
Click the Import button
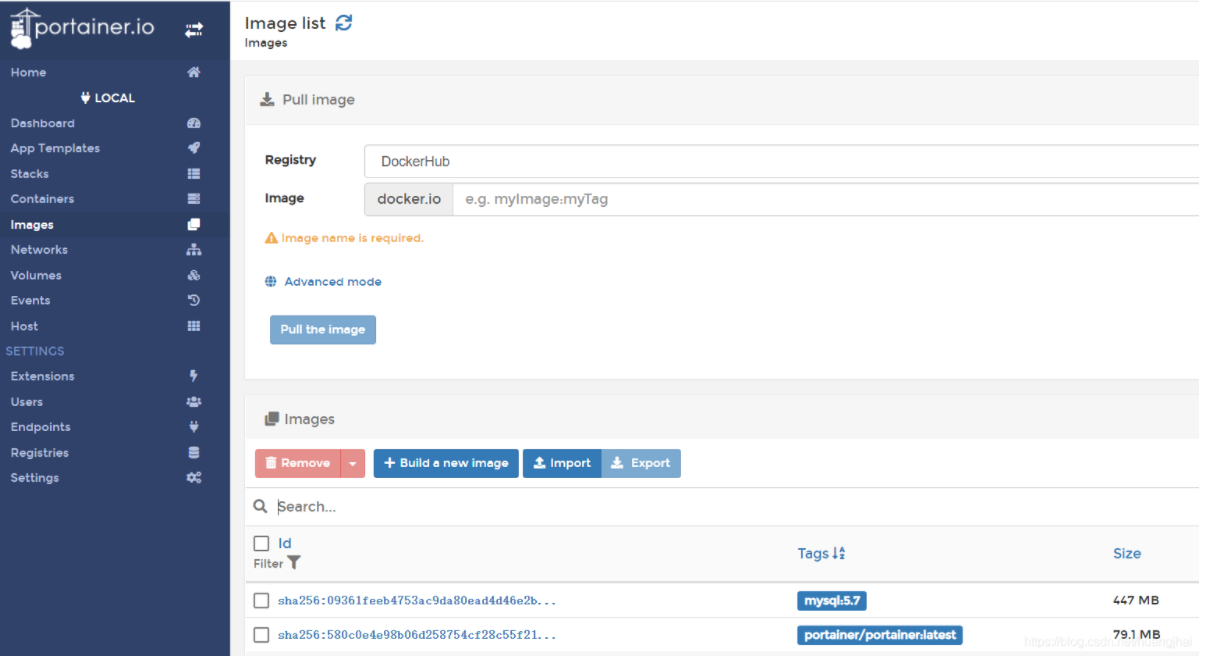562,463
